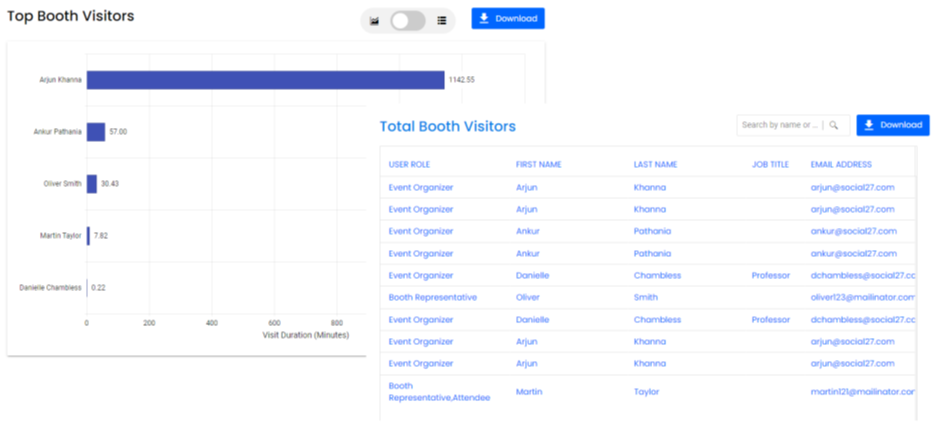This screenshot has height=428, width=940.
Task: Click the JOB TITLE column header
Action: coord(770,164)
